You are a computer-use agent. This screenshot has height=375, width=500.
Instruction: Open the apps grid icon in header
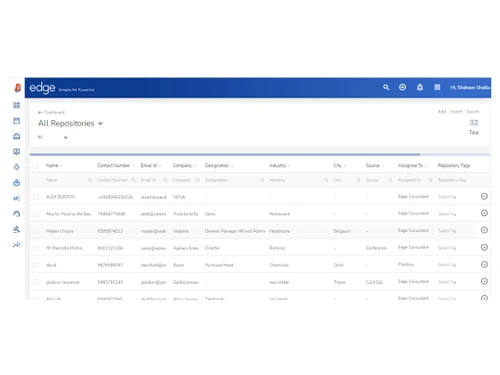pos(437,87)
